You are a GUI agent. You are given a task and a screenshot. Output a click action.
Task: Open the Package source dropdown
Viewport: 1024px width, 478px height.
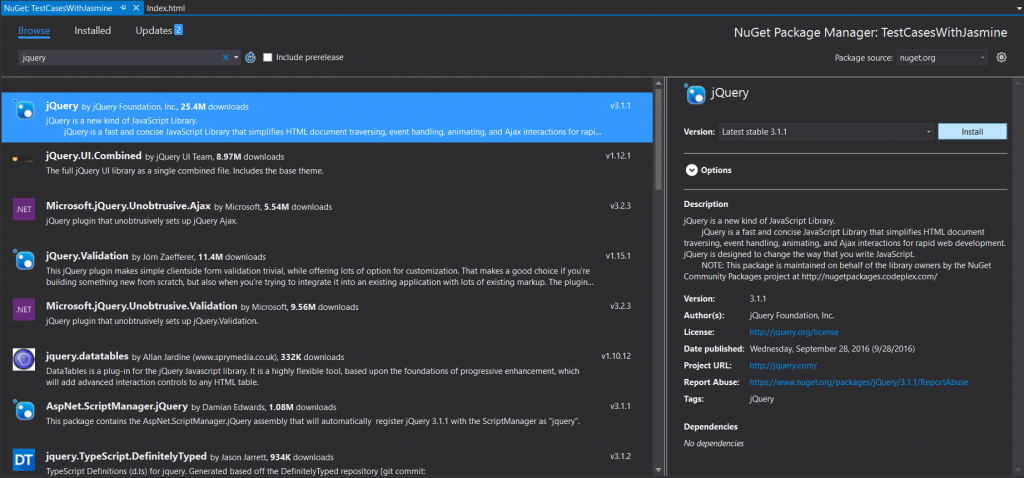[x=942, y=57]
